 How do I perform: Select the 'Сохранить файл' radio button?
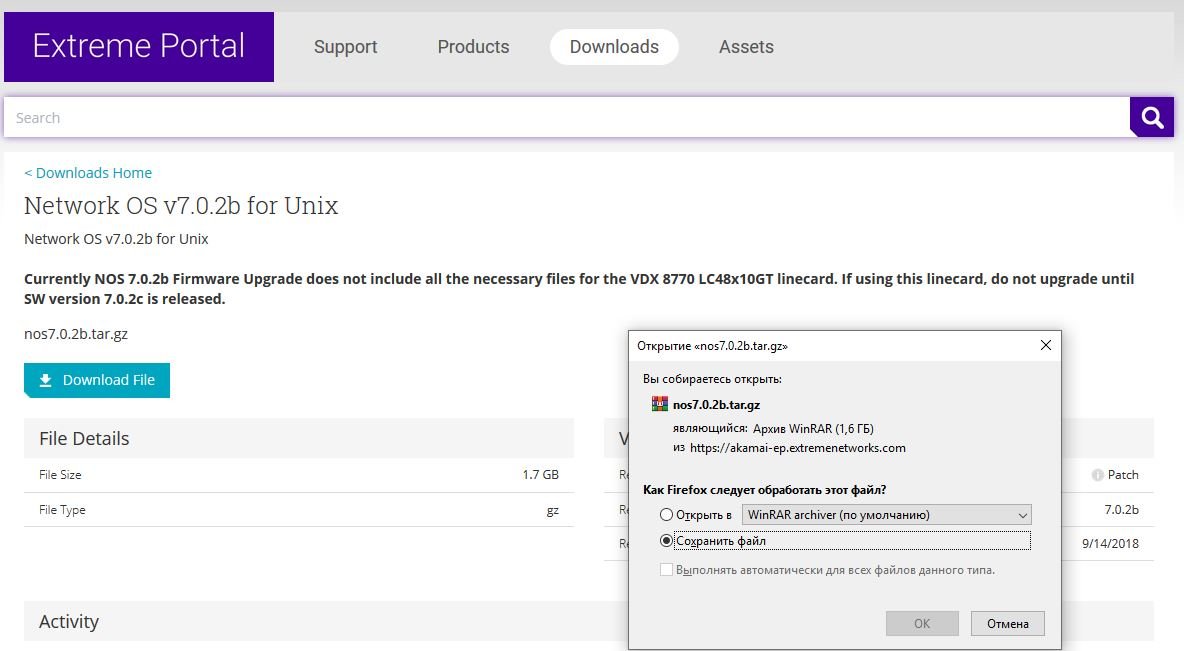tap(666, 541)
